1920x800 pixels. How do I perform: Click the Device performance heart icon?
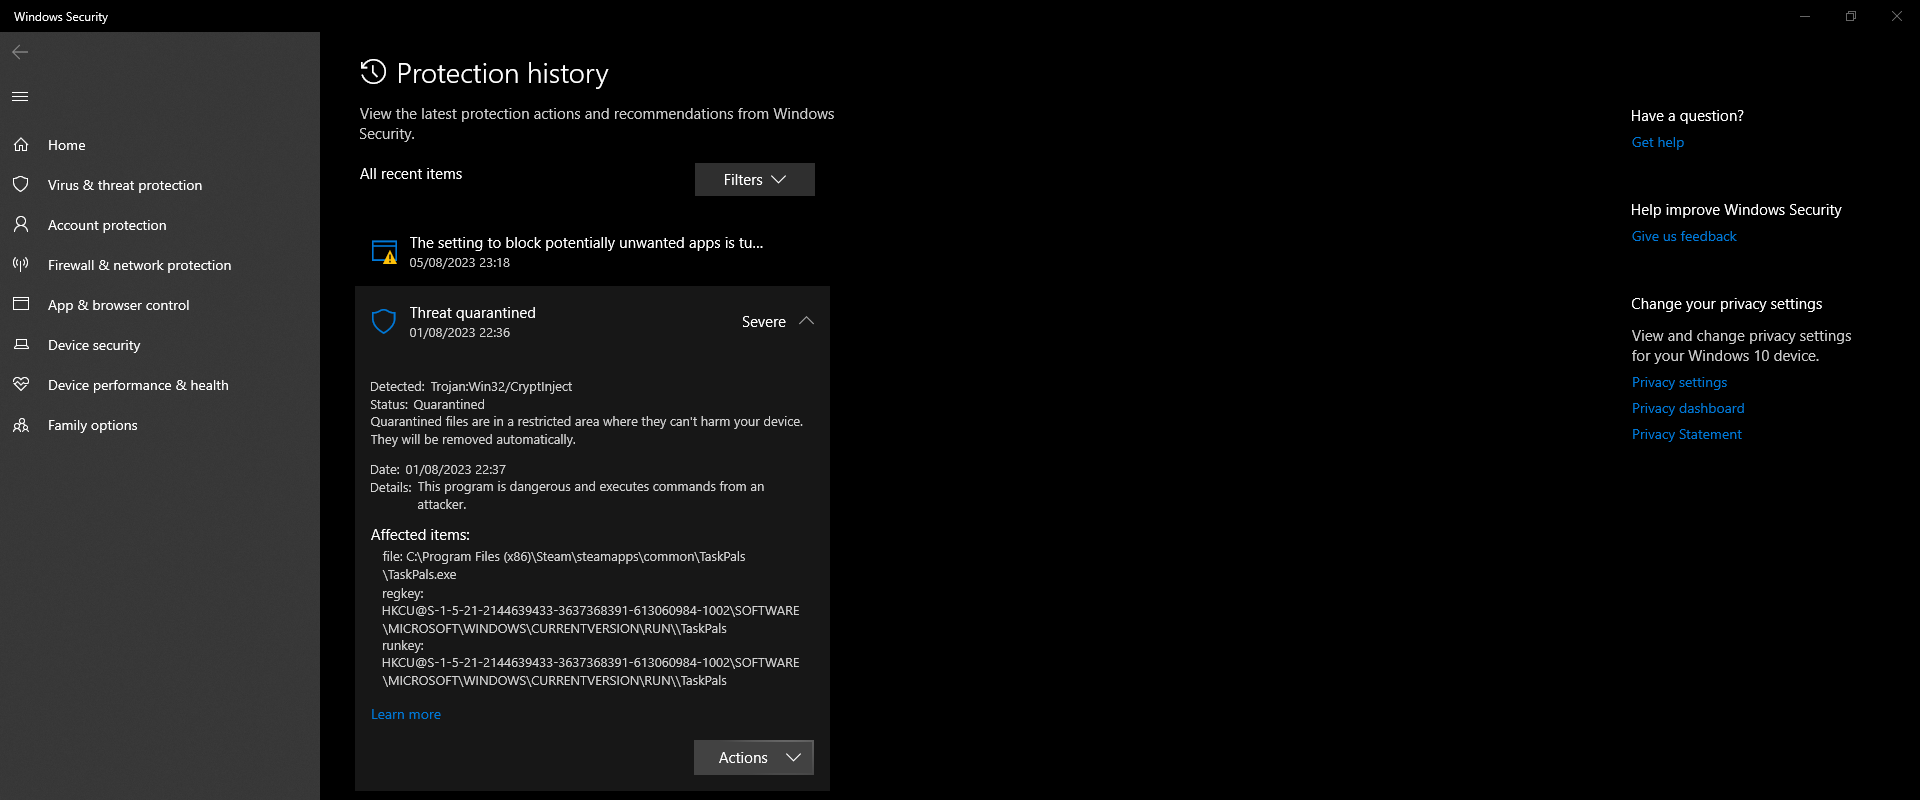click(x=21, y=385)
